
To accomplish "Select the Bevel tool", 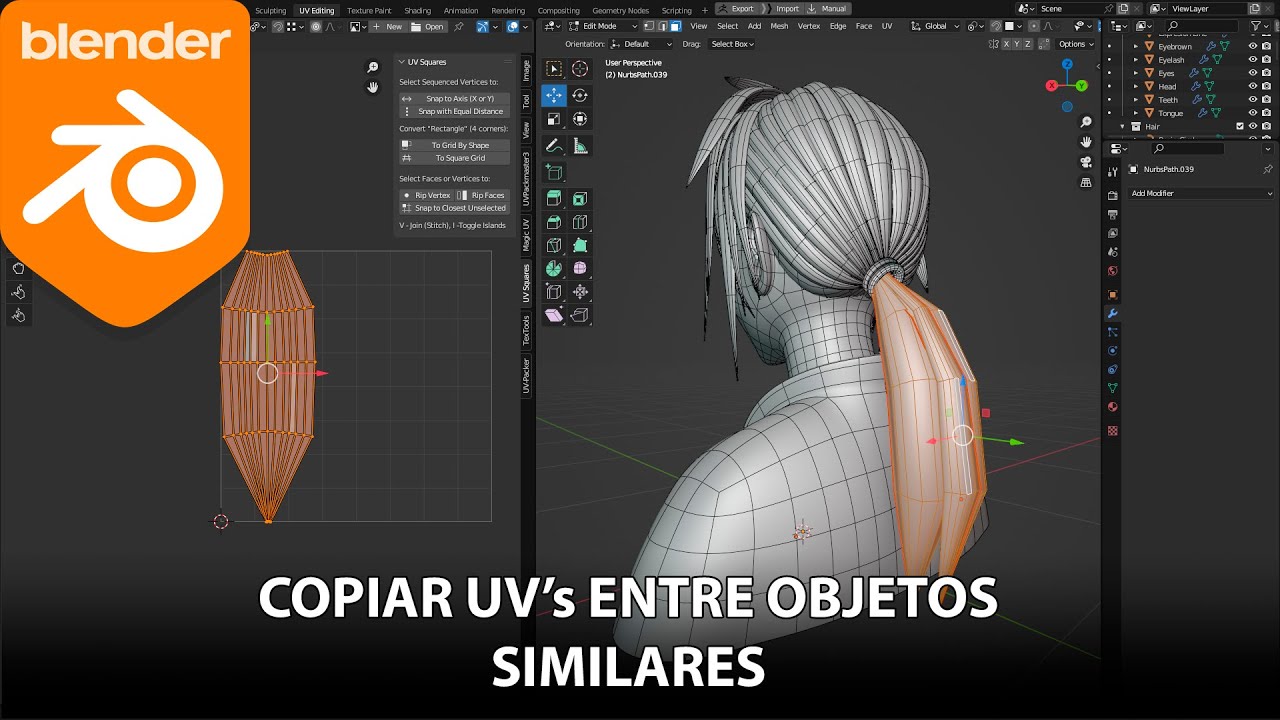I will coord(553,222).
